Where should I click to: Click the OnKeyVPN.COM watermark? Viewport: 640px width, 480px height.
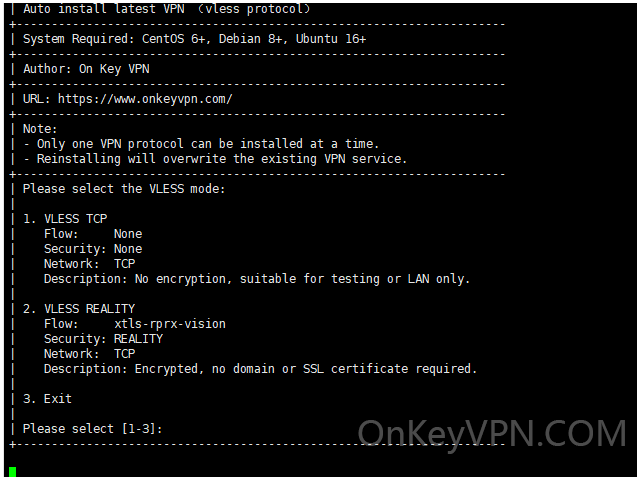click(492, 434)
